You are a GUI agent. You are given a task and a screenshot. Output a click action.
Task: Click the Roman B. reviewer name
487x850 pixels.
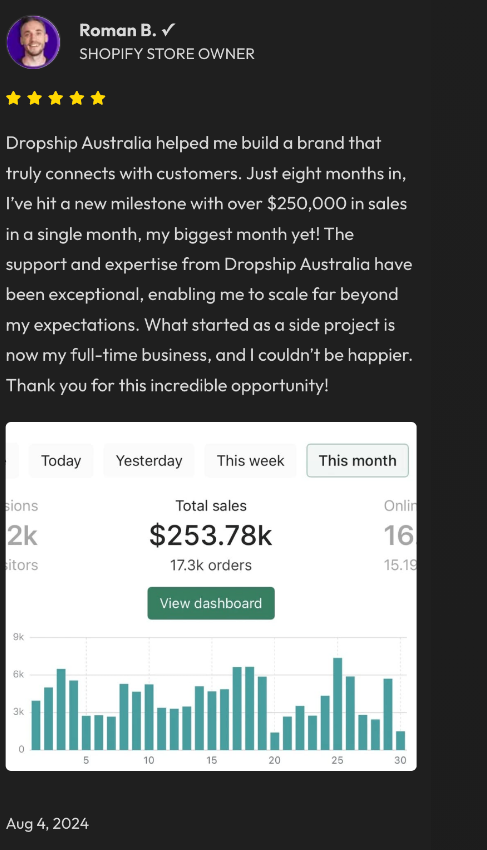(118, 30)
